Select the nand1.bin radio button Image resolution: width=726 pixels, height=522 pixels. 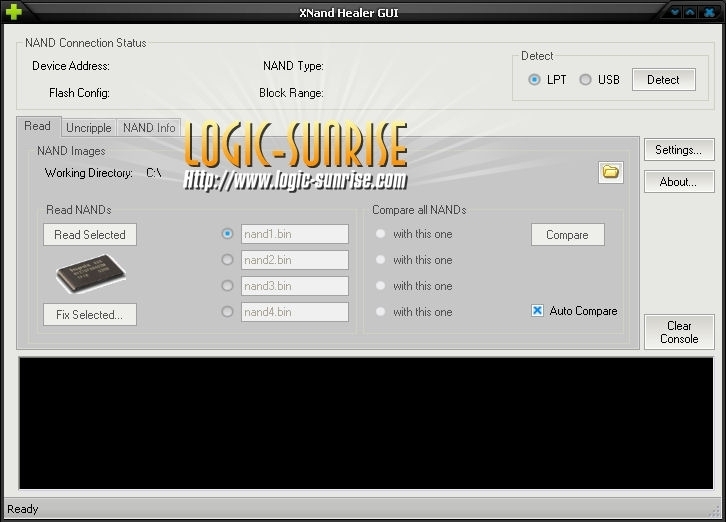pyautogui.click(x=228, y=234)
